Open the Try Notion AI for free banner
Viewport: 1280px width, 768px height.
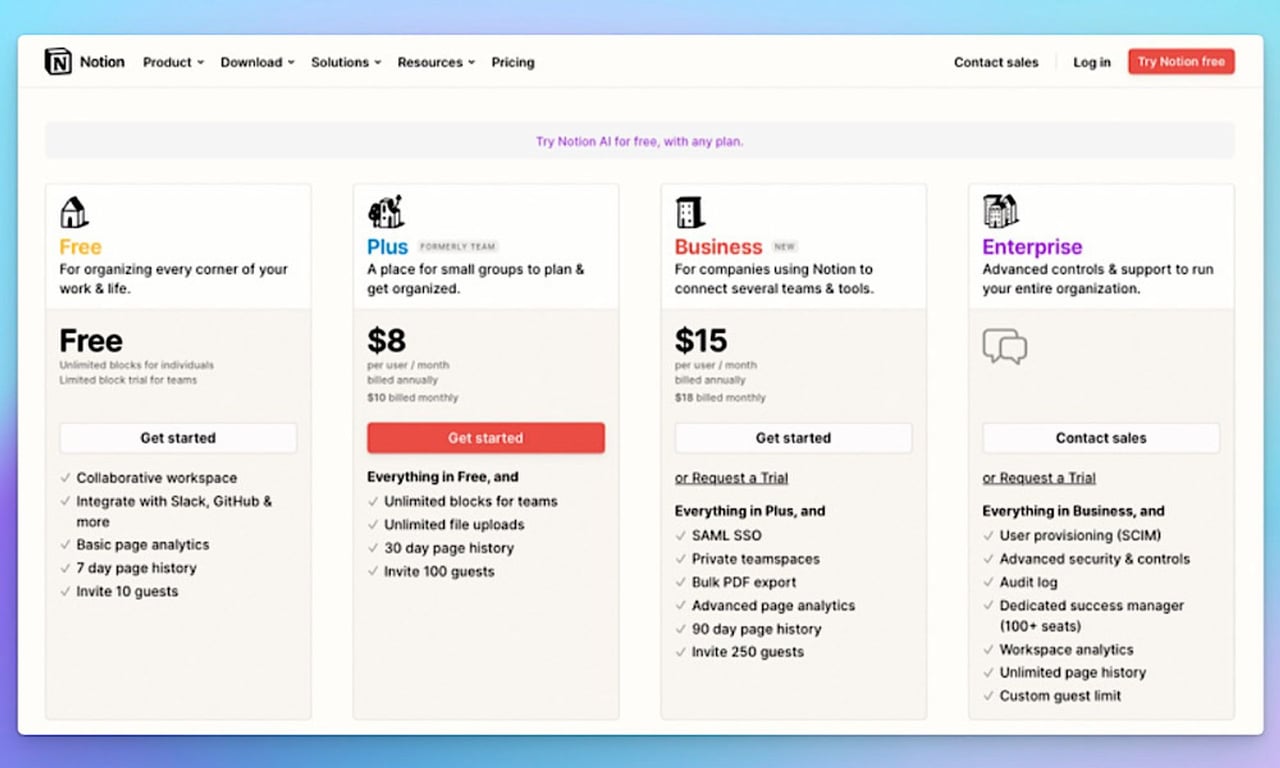(640, 141)
